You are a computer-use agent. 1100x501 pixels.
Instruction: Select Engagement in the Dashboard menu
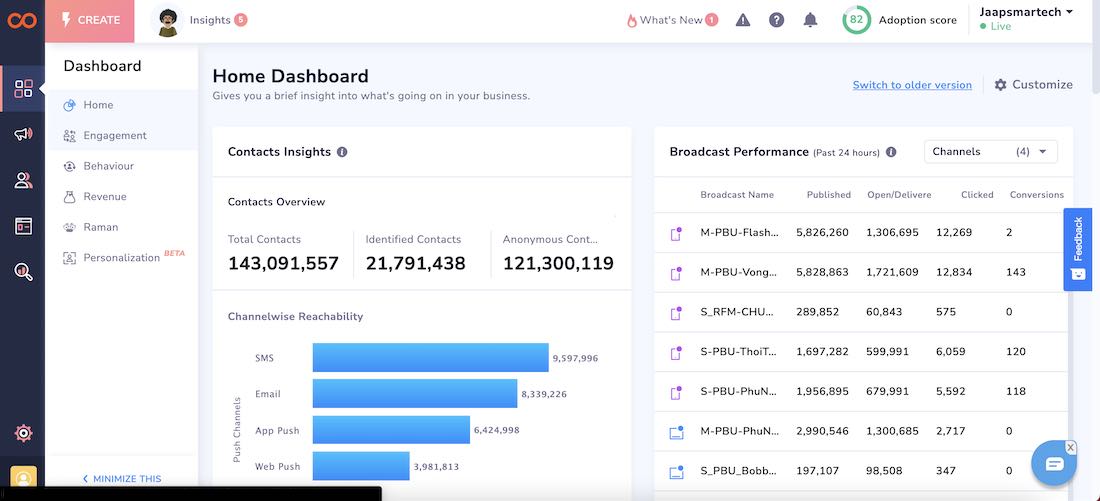[115, 136]
